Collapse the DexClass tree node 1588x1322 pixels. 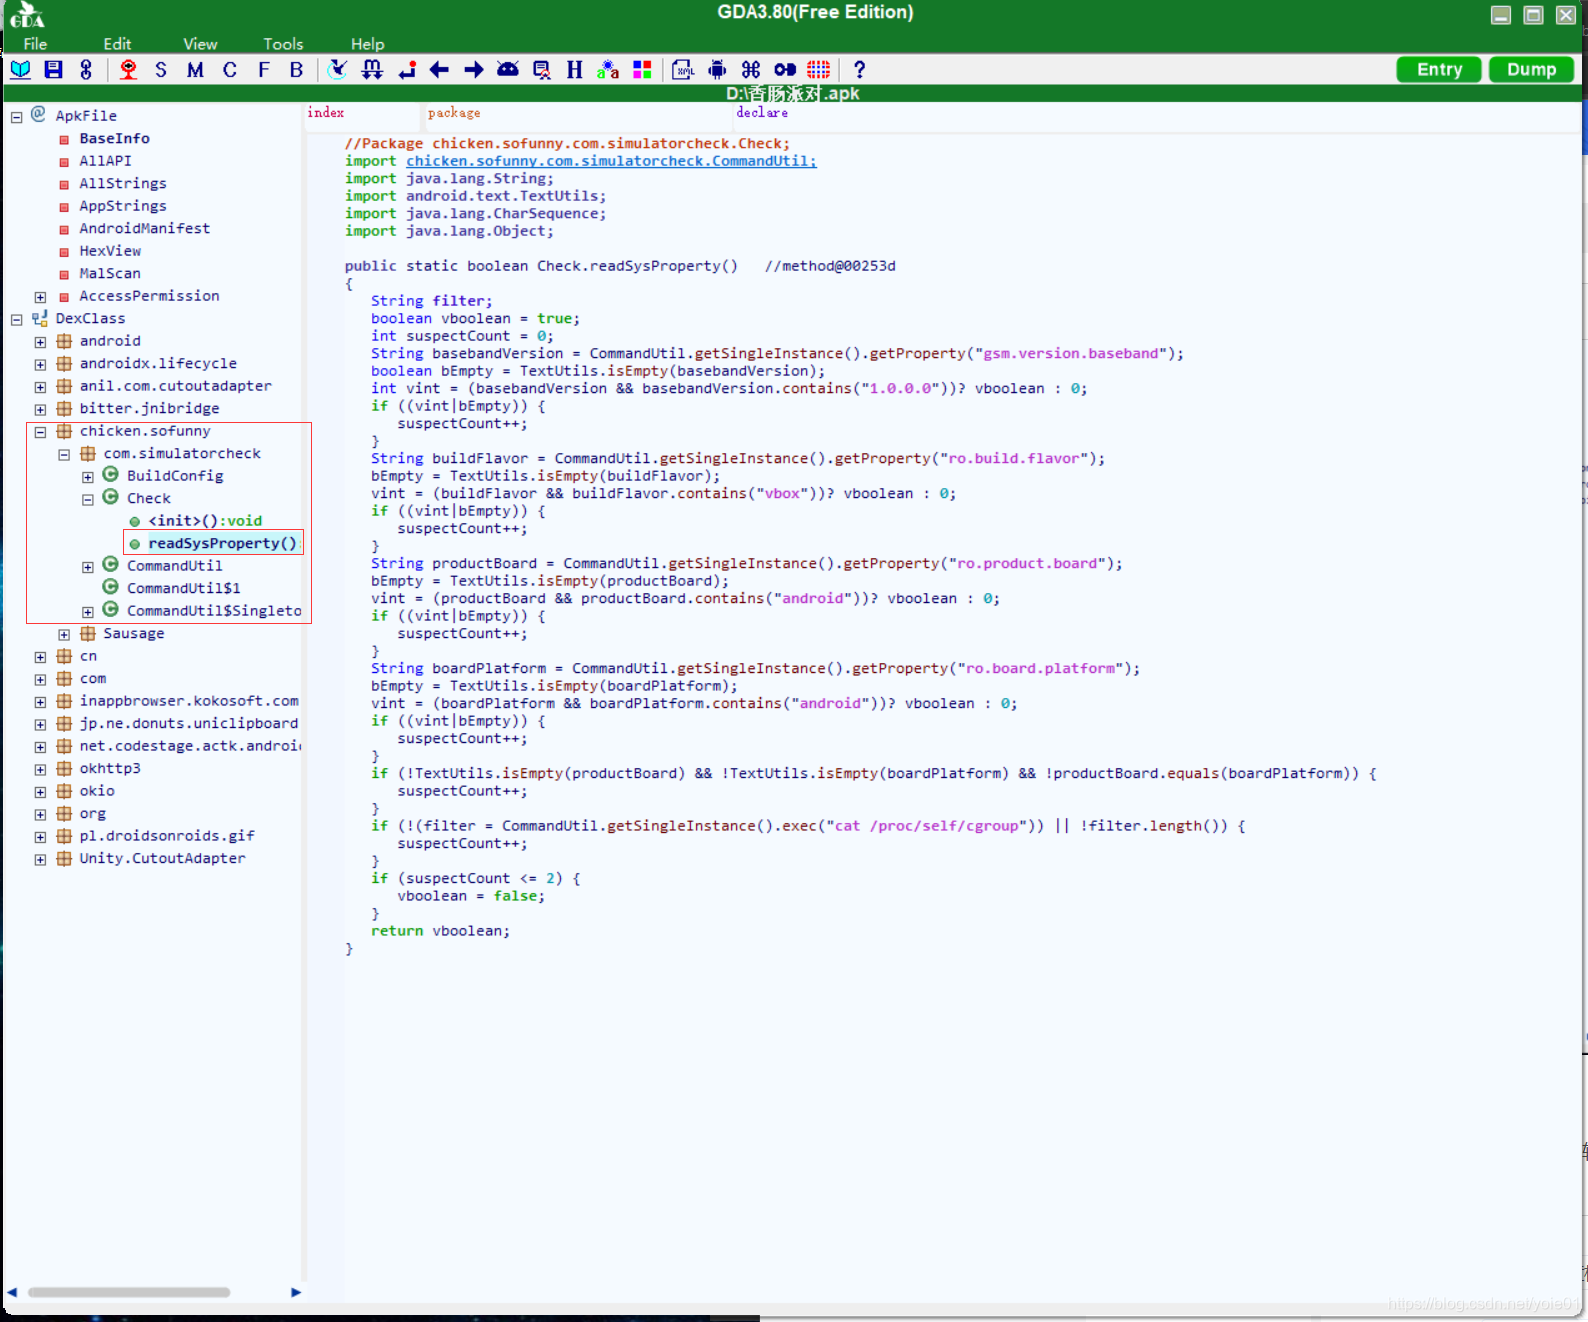point(16,320)
